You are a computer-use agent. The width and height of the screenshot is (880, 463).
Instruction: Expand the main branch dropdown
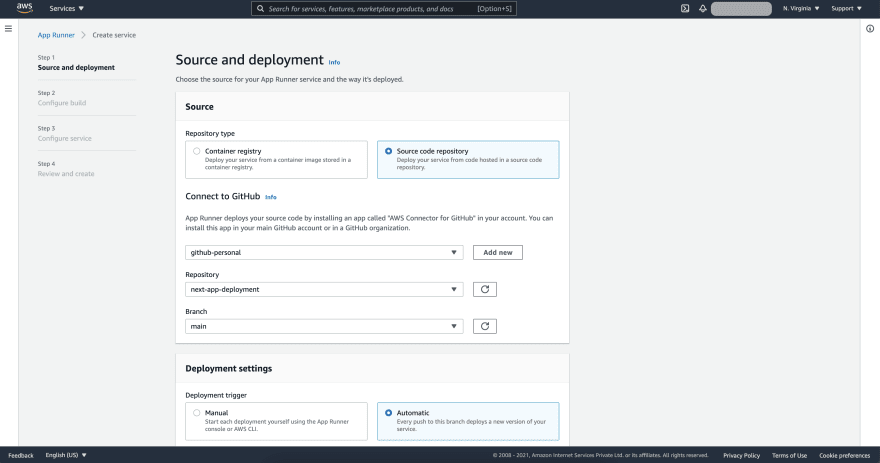(x=324, y=326)
